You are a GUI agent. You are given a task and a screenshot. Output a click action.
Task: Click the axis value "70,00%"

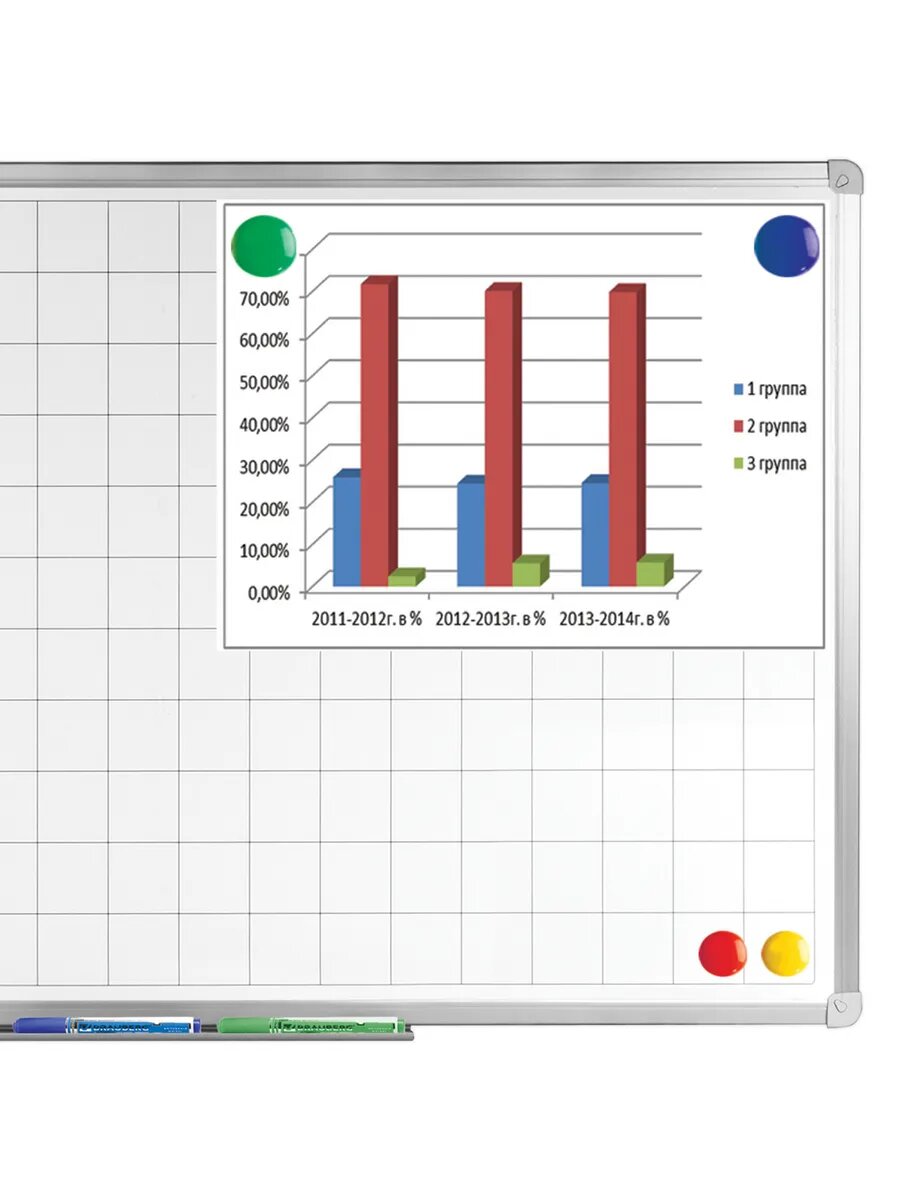265,297
